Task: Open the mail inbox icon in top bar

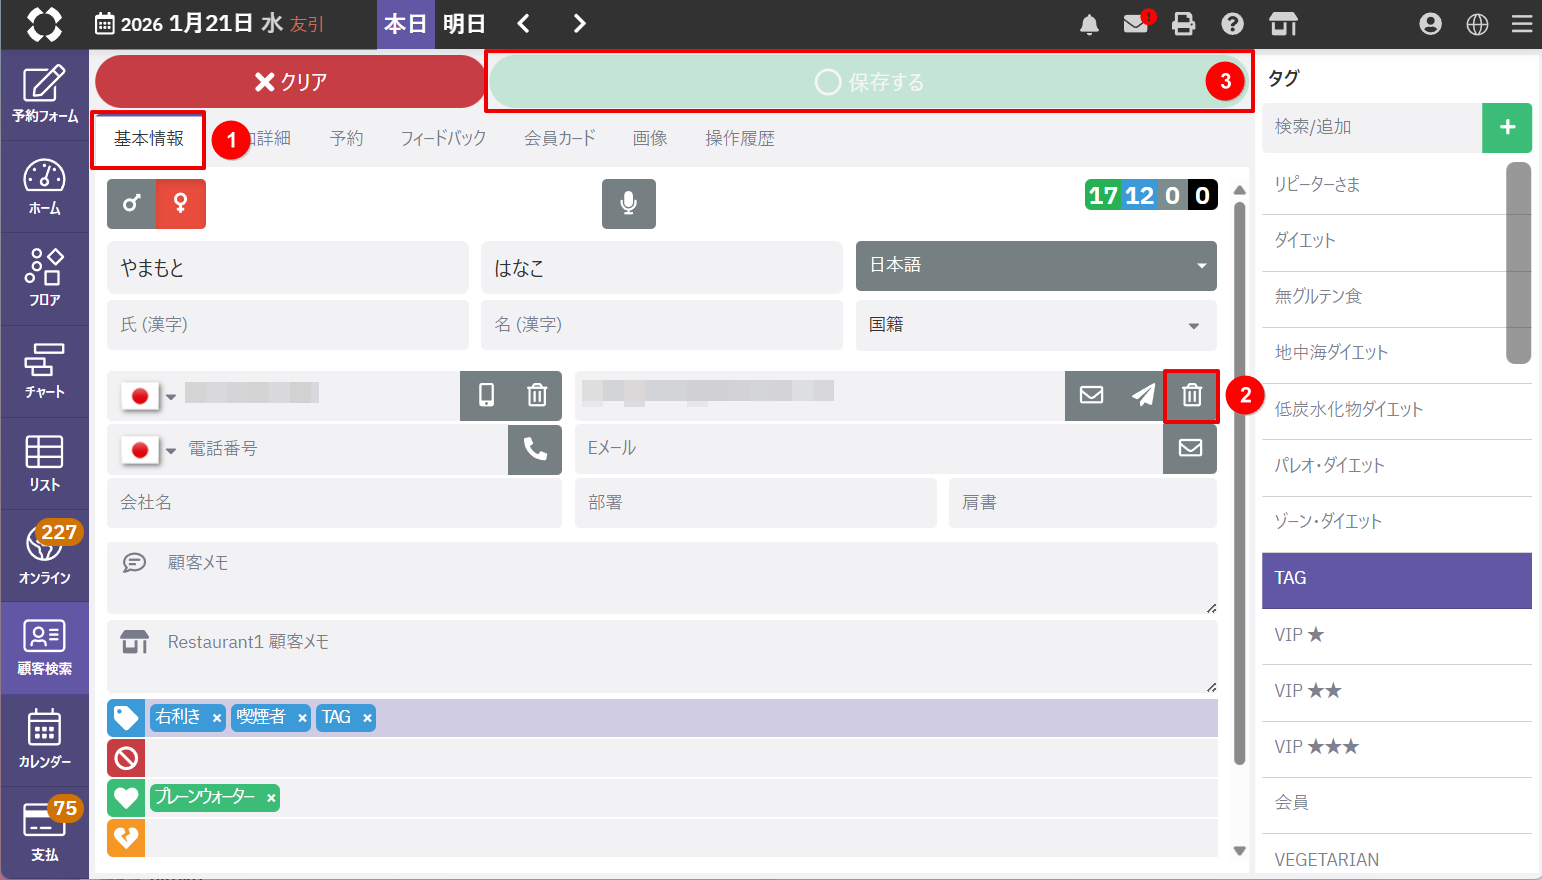Action: [1136, 24]
